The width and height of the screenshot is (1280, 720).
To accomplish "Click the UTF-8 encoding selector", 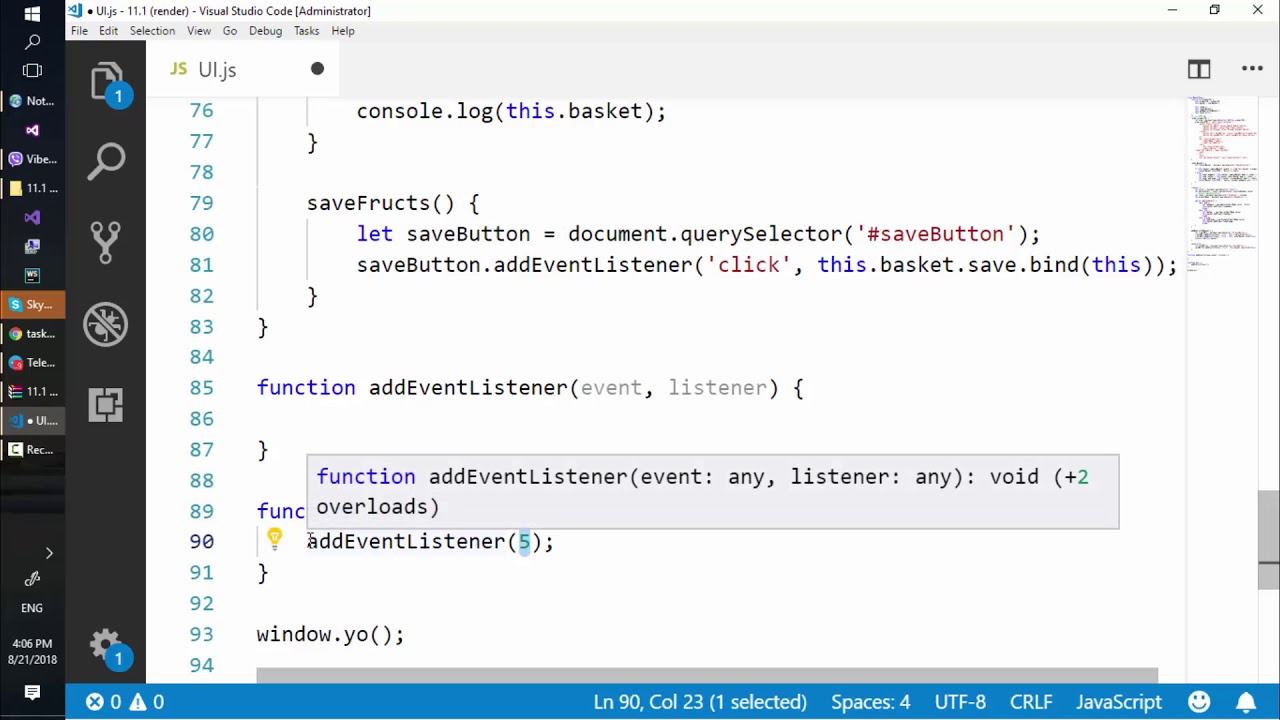I will [960, 702].
